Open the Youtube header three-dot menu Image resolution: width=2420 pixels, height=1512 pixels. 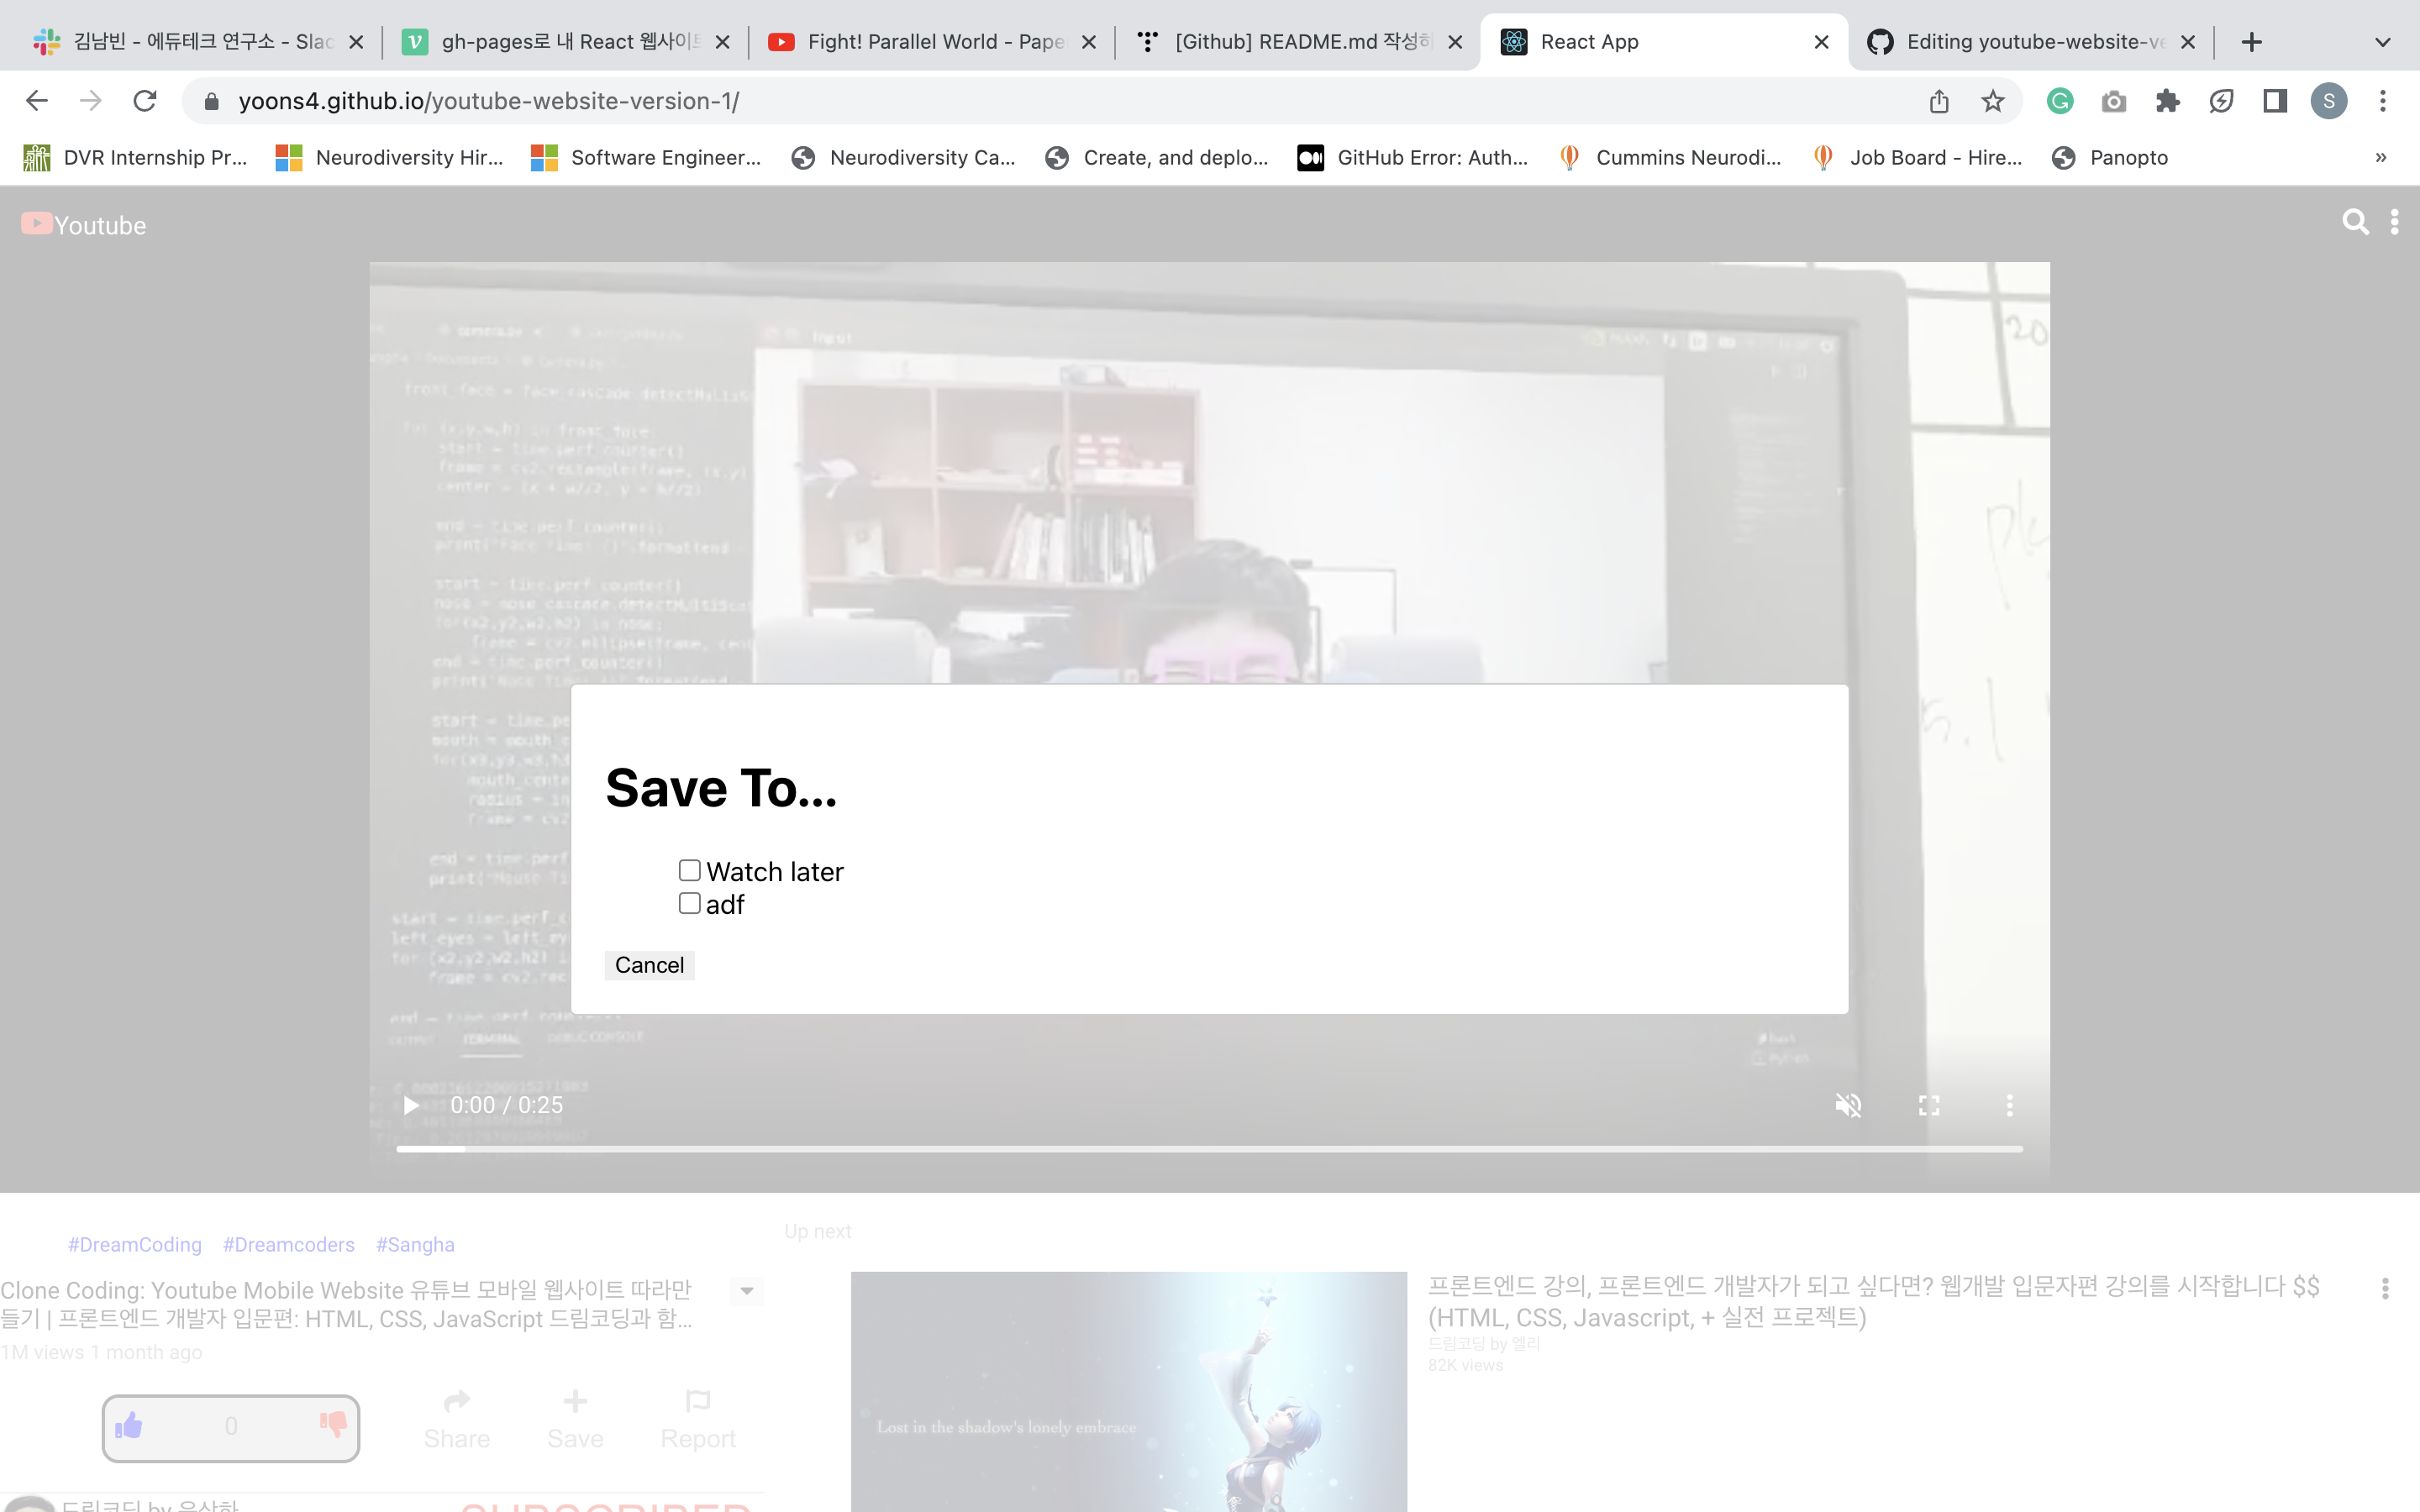tap(2394, 222)
